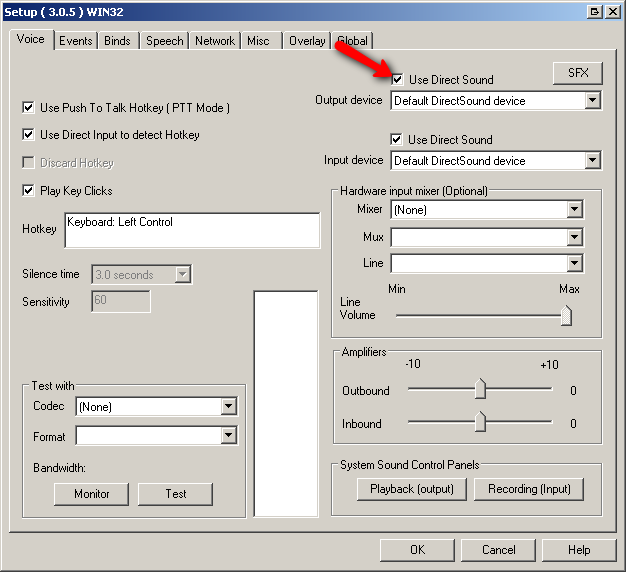The image size is (626, 572).
Task: Expand the Codec dropdown
Action: tap(228, 407)
